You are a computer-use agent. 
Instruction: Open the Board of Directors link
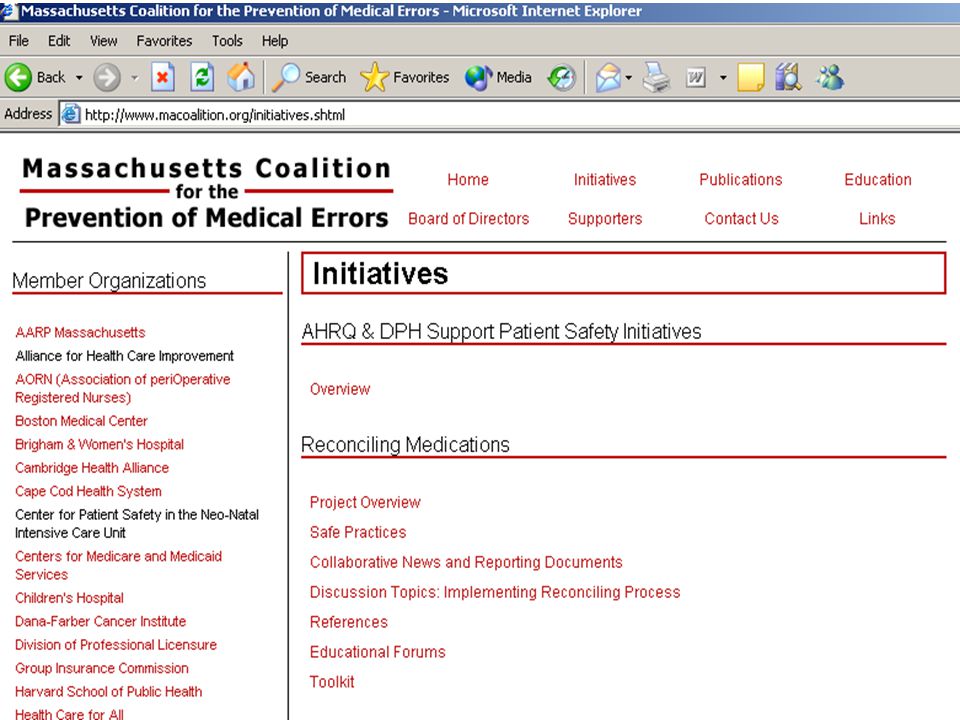coord(468,219)
